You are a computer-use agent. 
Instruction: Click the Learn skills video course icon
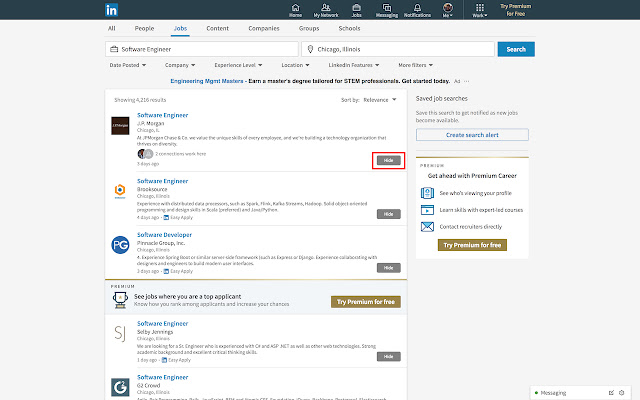click(x=427, y=210)
